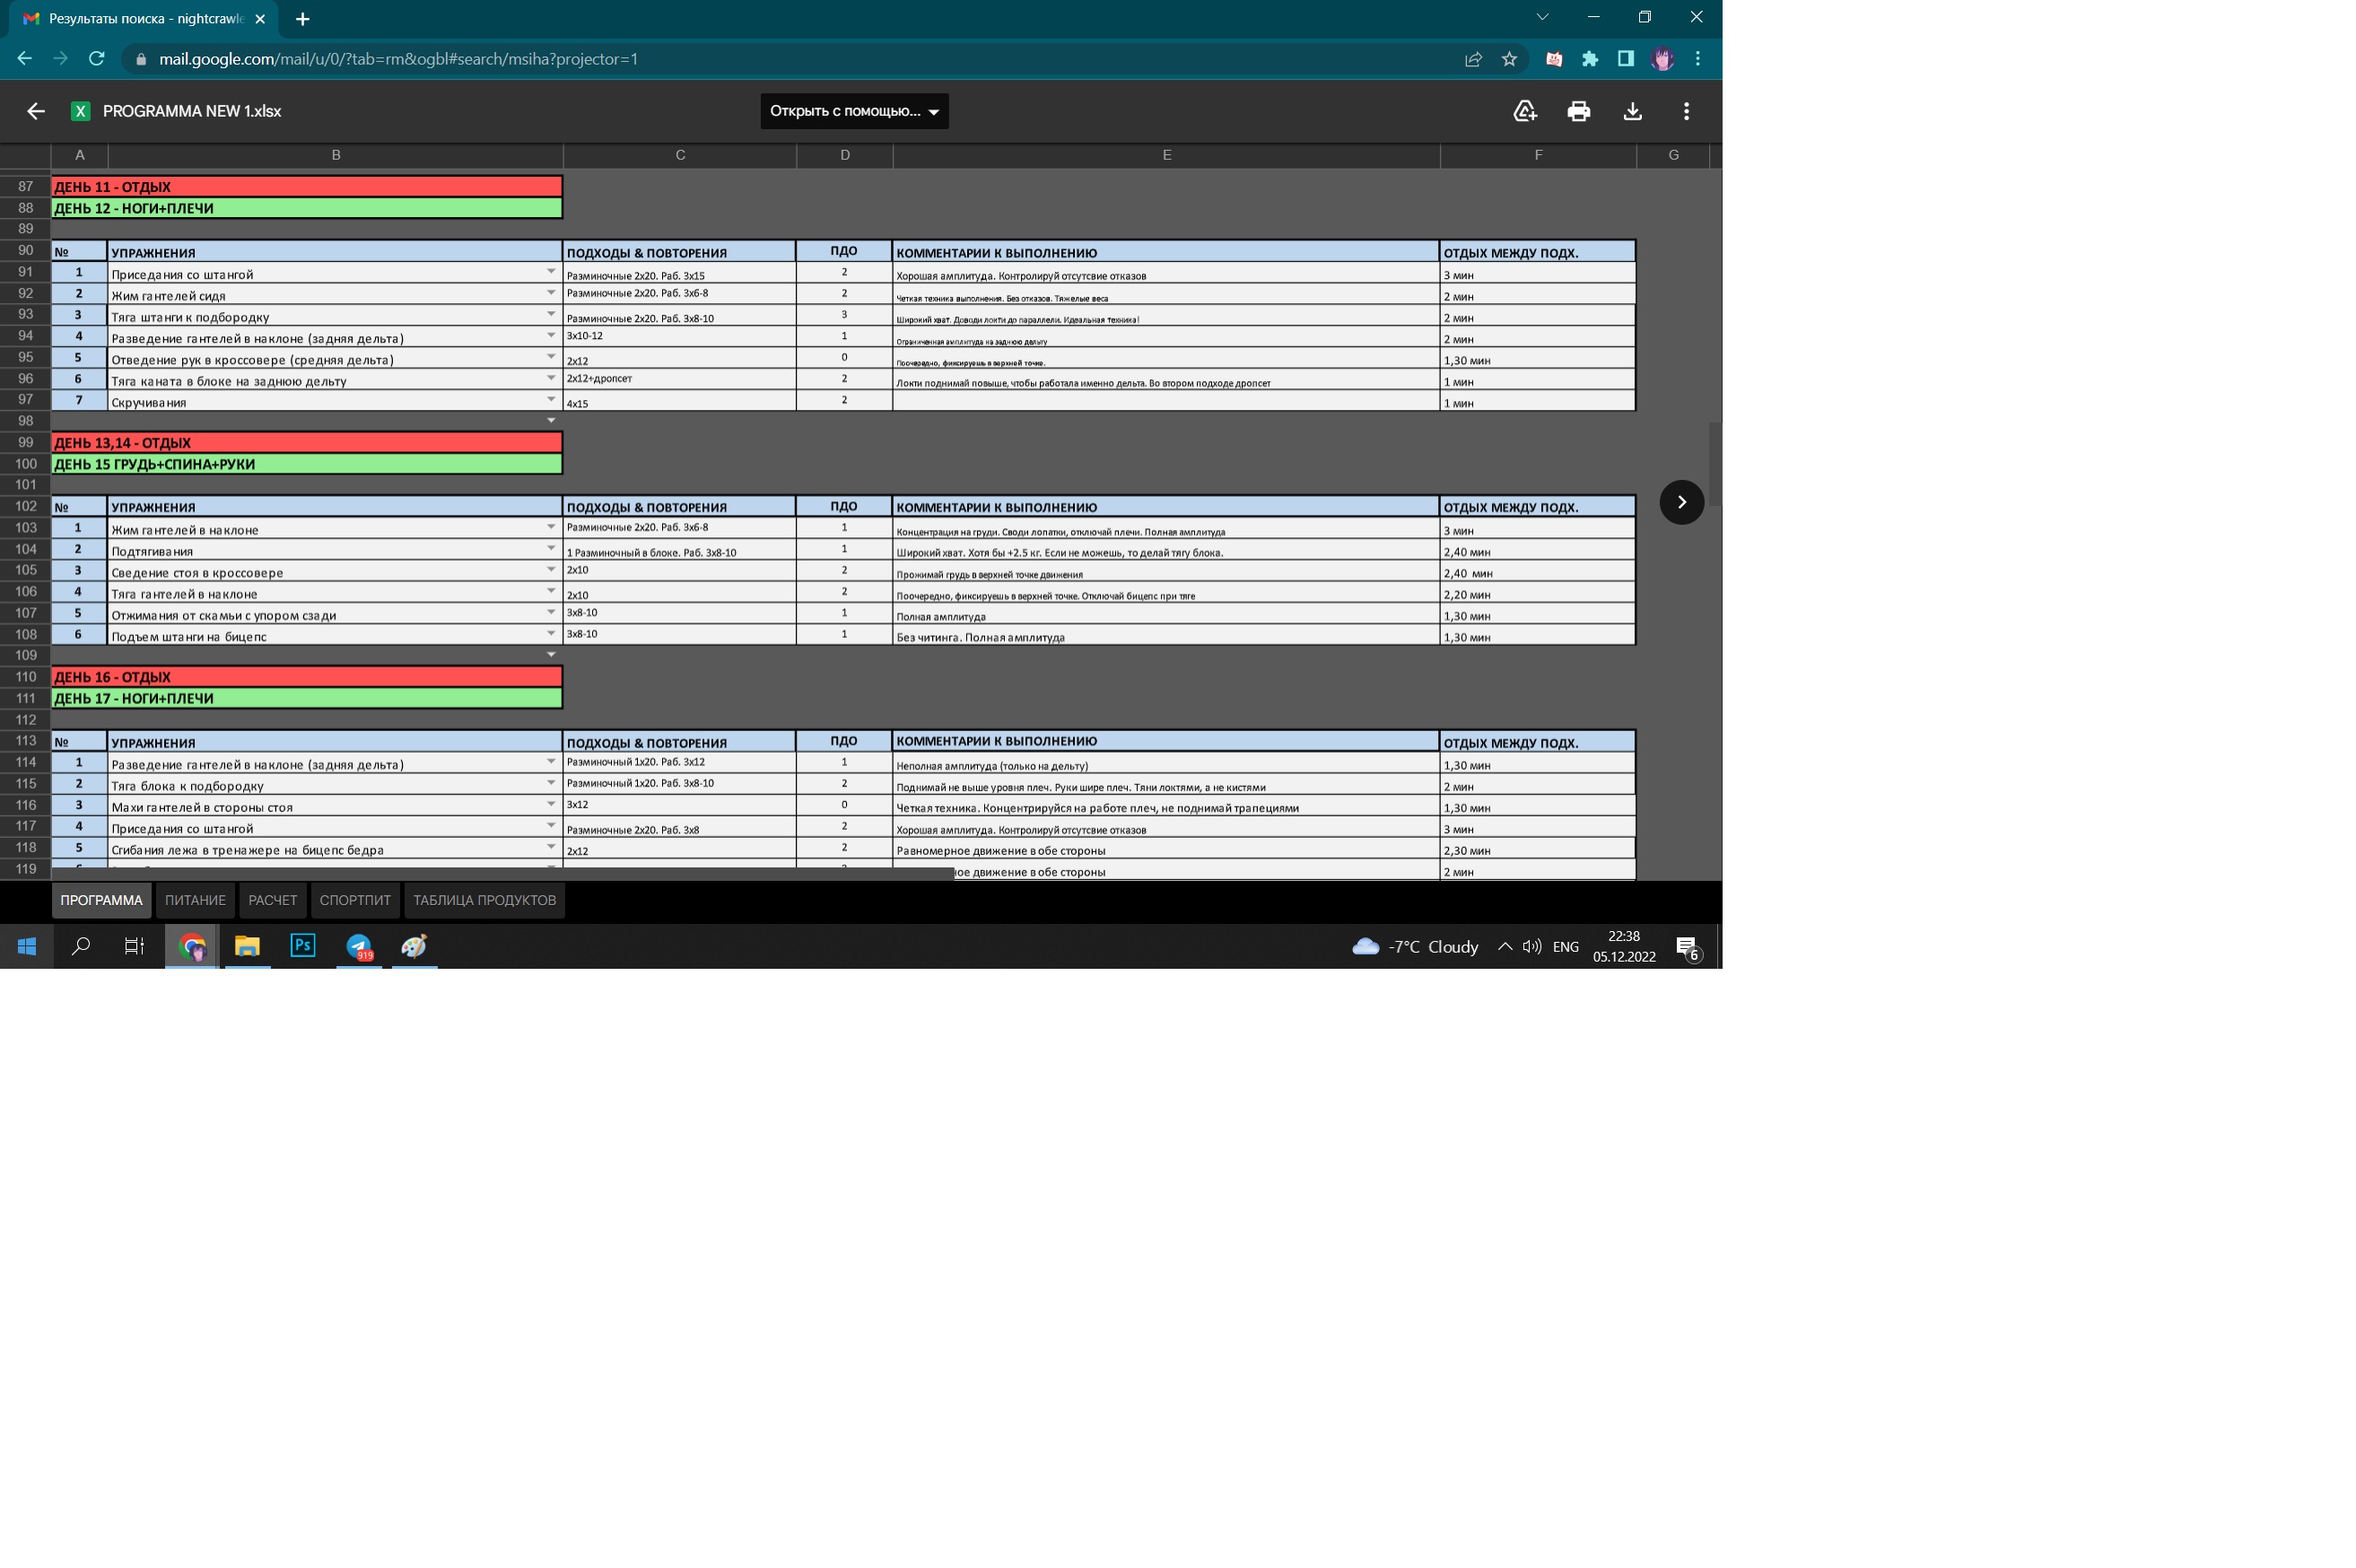2356x1568 pixels.
Task: Click the address bar URL
Action: [398, 59]
